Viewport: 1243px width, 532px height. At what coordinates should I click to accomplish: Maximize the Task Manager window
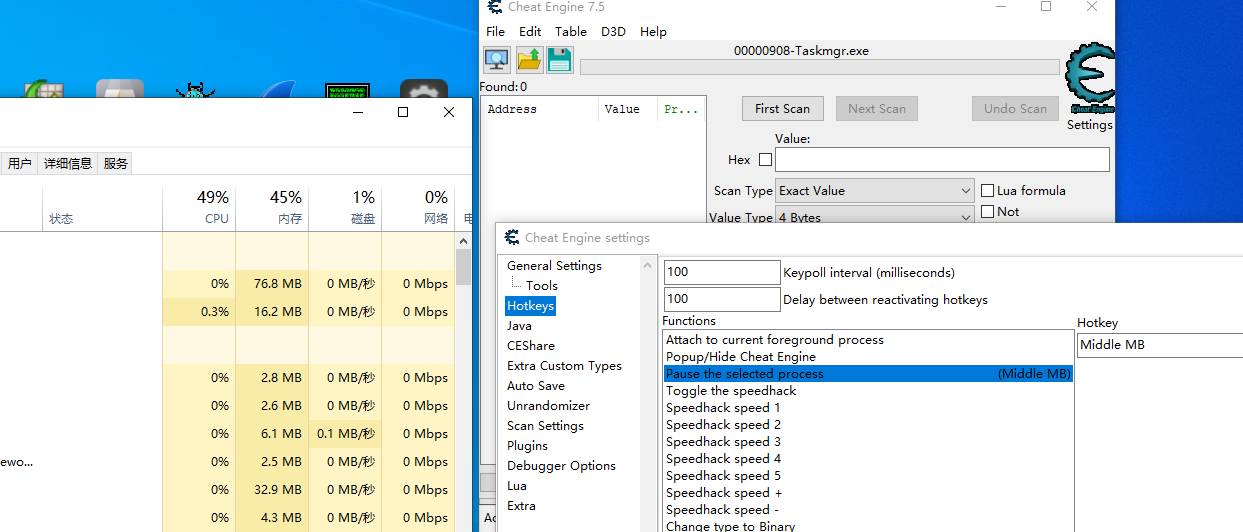point(403,112)
